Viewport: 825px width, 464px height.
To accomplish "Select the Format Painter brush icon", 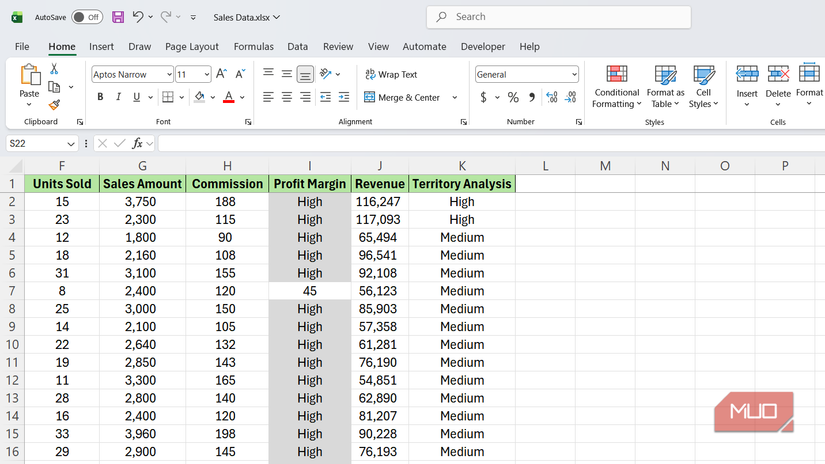I will point(54,105).
